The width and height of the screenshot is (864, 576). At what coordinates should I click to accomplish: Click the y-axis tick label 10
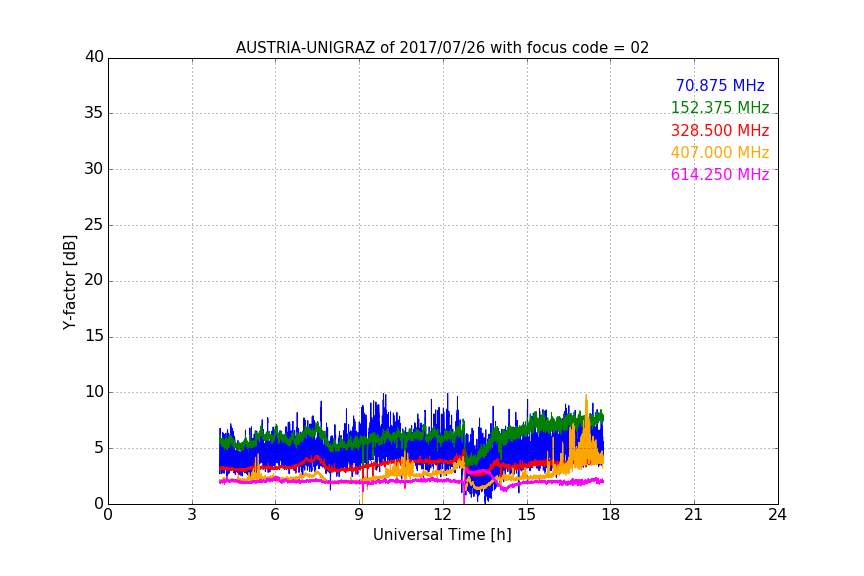coord(94,392)
